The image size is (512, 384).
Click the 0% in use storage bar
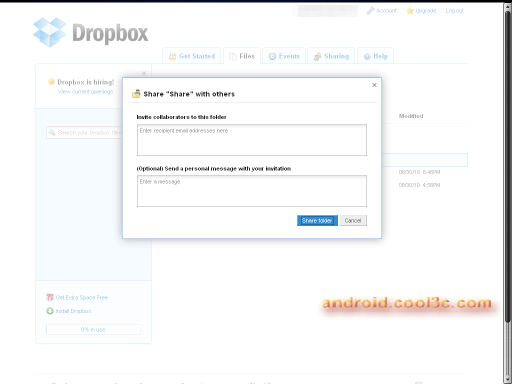[93, 329]
